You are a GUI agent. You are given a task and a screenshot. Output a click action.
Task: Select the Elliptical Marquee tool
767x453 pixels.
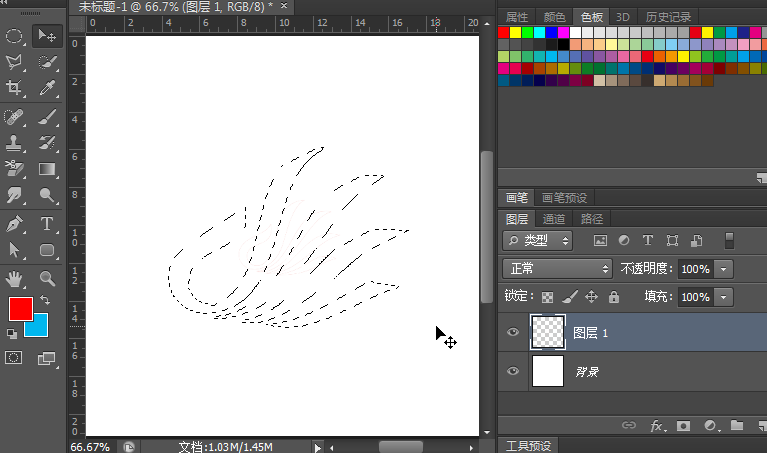pyautogui.click(x=15, y=36)
